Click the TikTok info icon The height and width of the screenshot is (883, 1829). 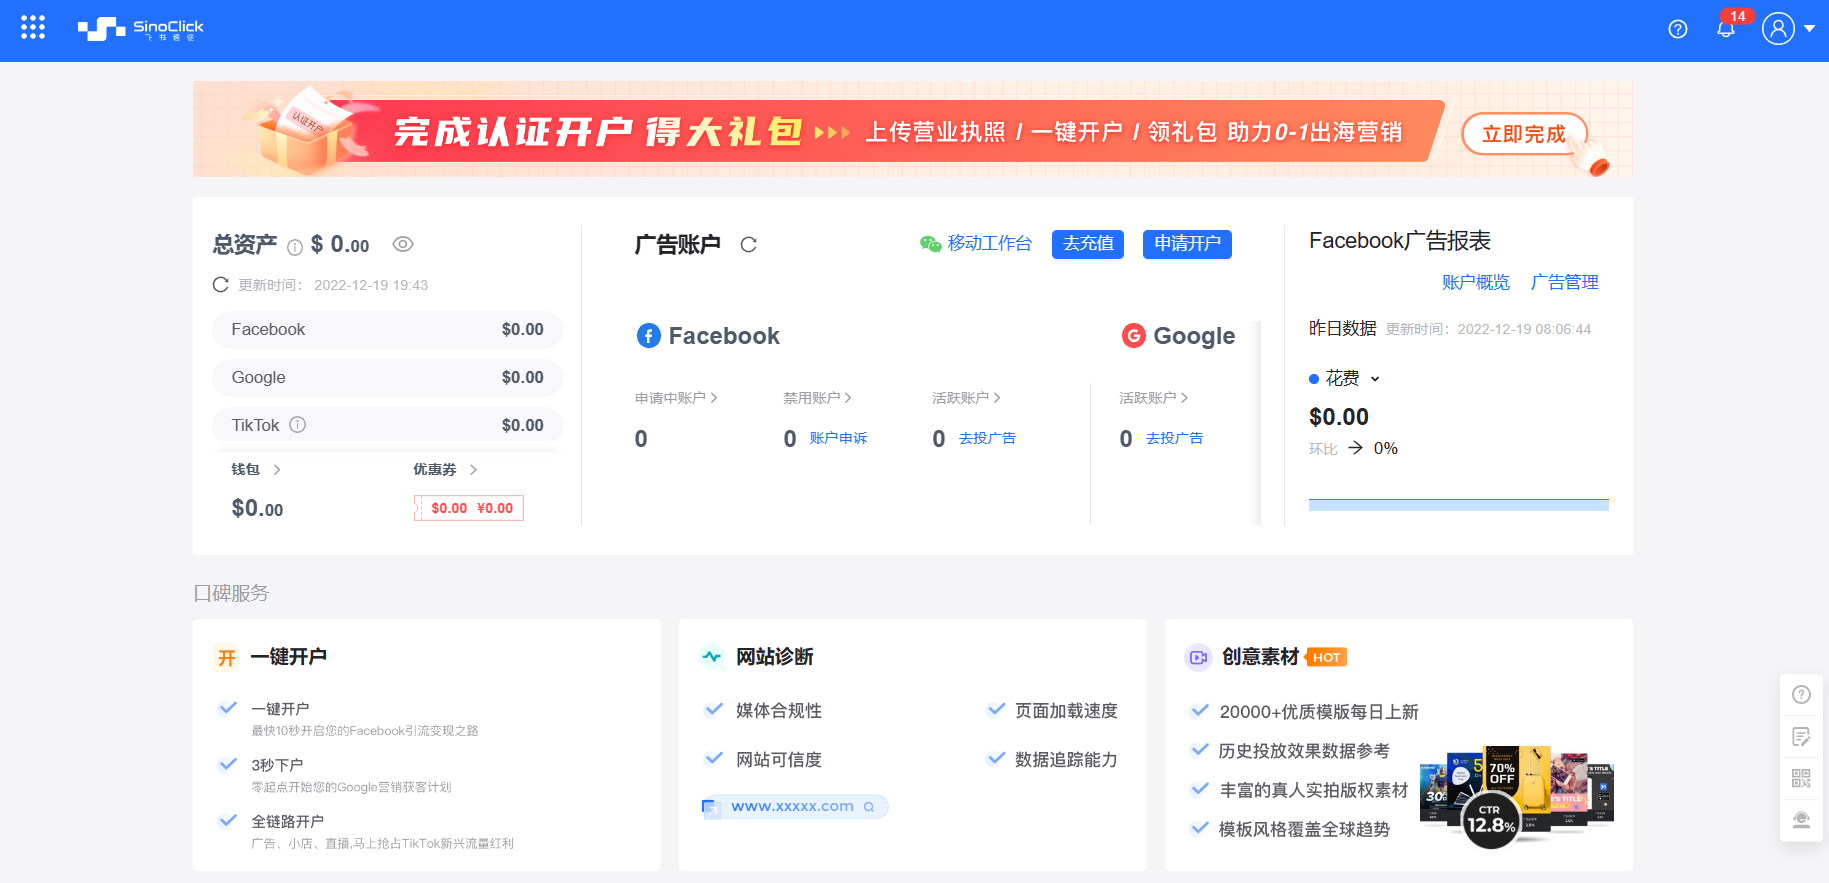pos(297,425)
